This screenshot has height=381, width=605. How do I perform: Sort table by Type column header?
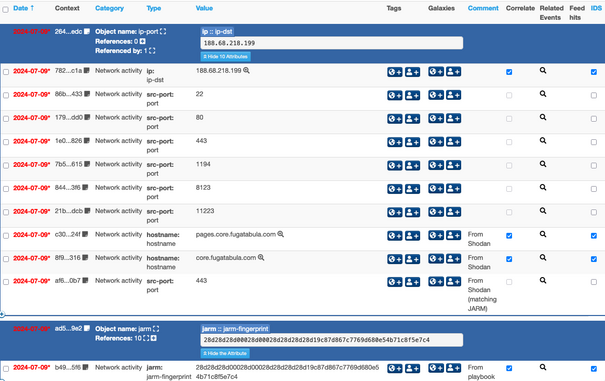point(154,8)
